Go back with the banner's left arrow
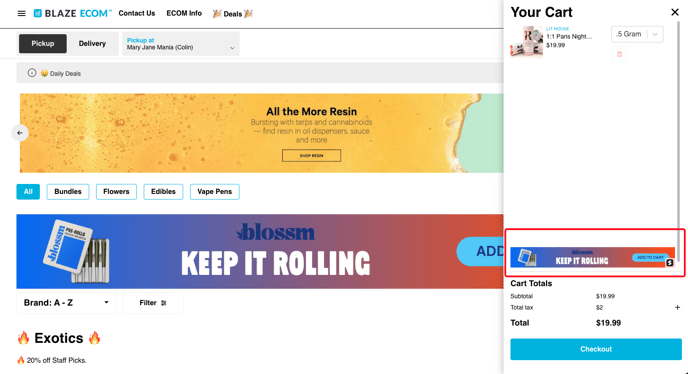The width and height of the screenshot is (688, 374). pyautogui.click(x=20, y=133)
